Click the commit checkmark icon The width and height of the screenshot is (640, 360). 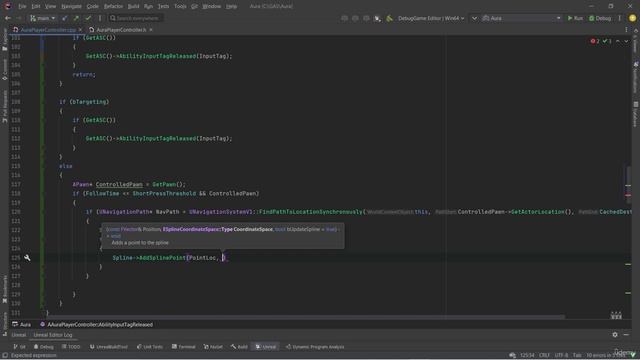[88, 18]
